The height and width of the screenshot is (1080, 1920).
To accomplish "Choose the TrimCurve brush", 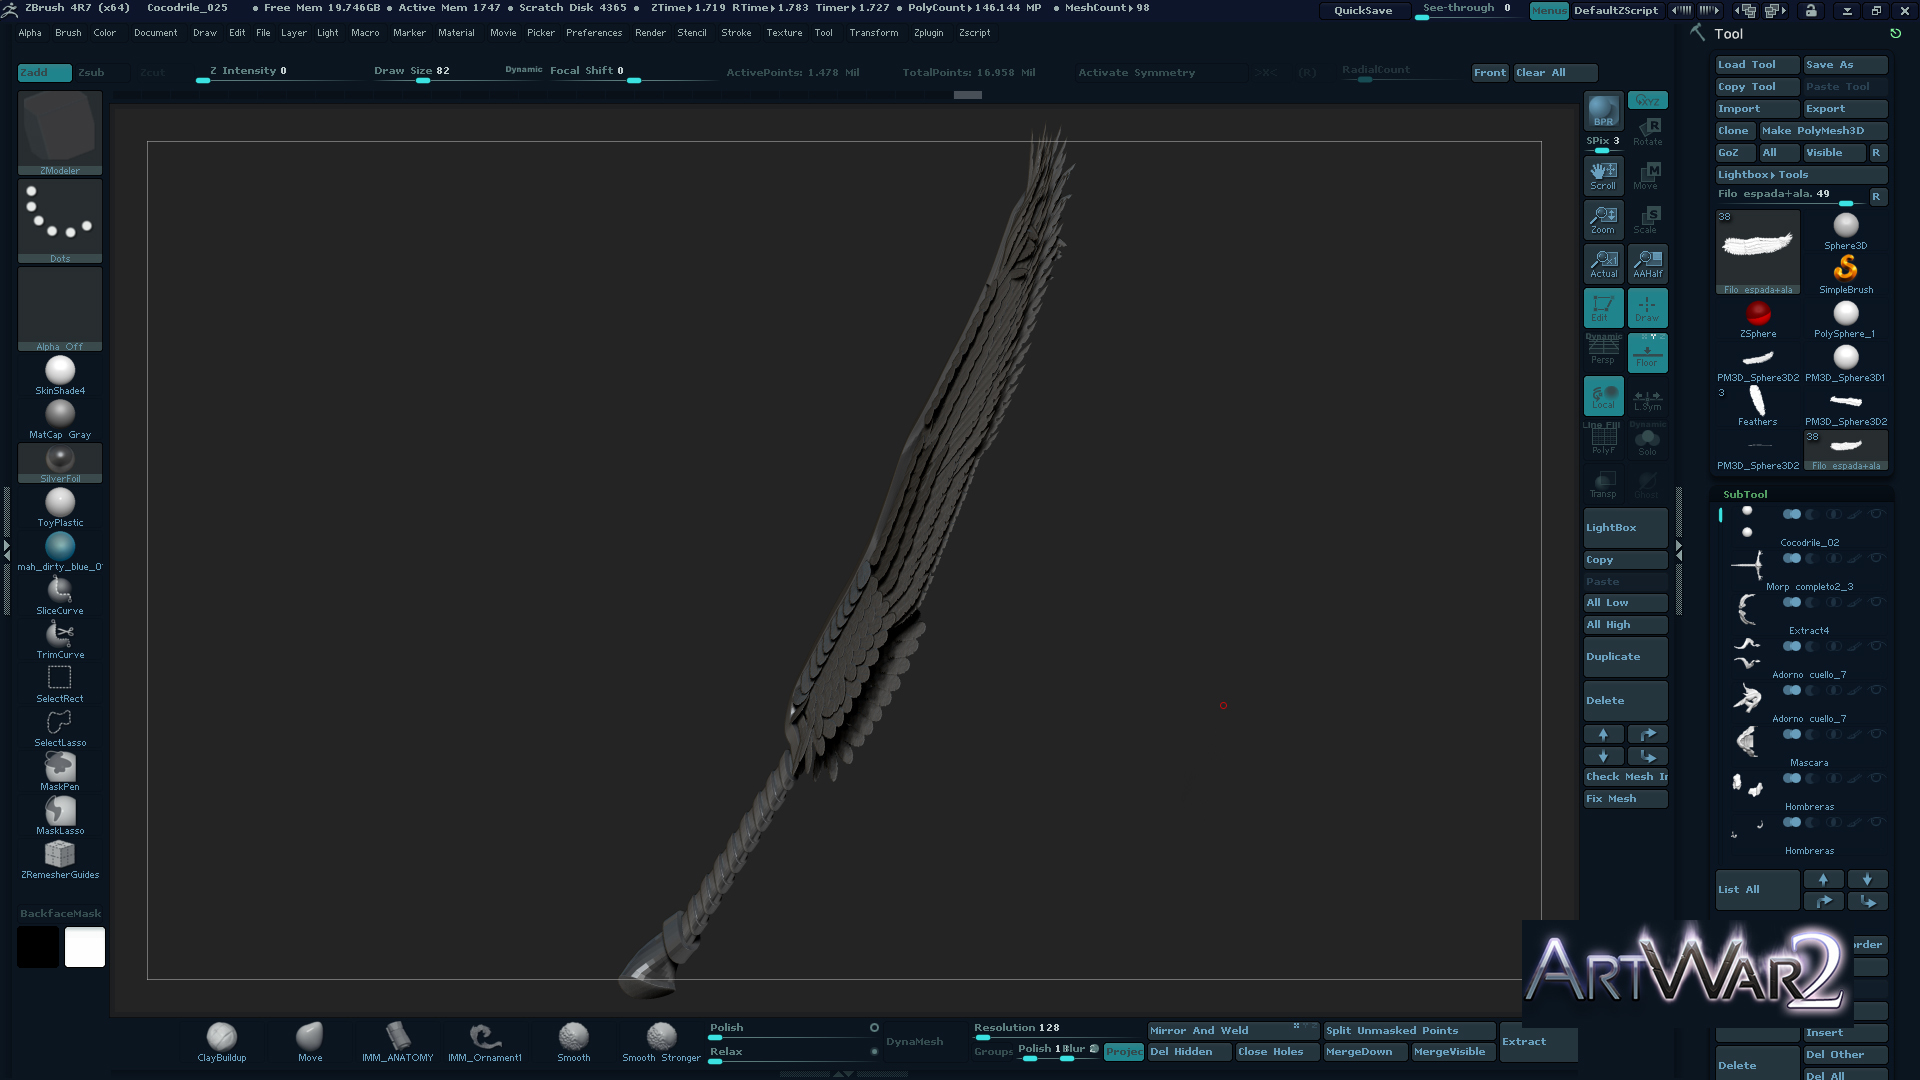I will click(x=60, y=637).
